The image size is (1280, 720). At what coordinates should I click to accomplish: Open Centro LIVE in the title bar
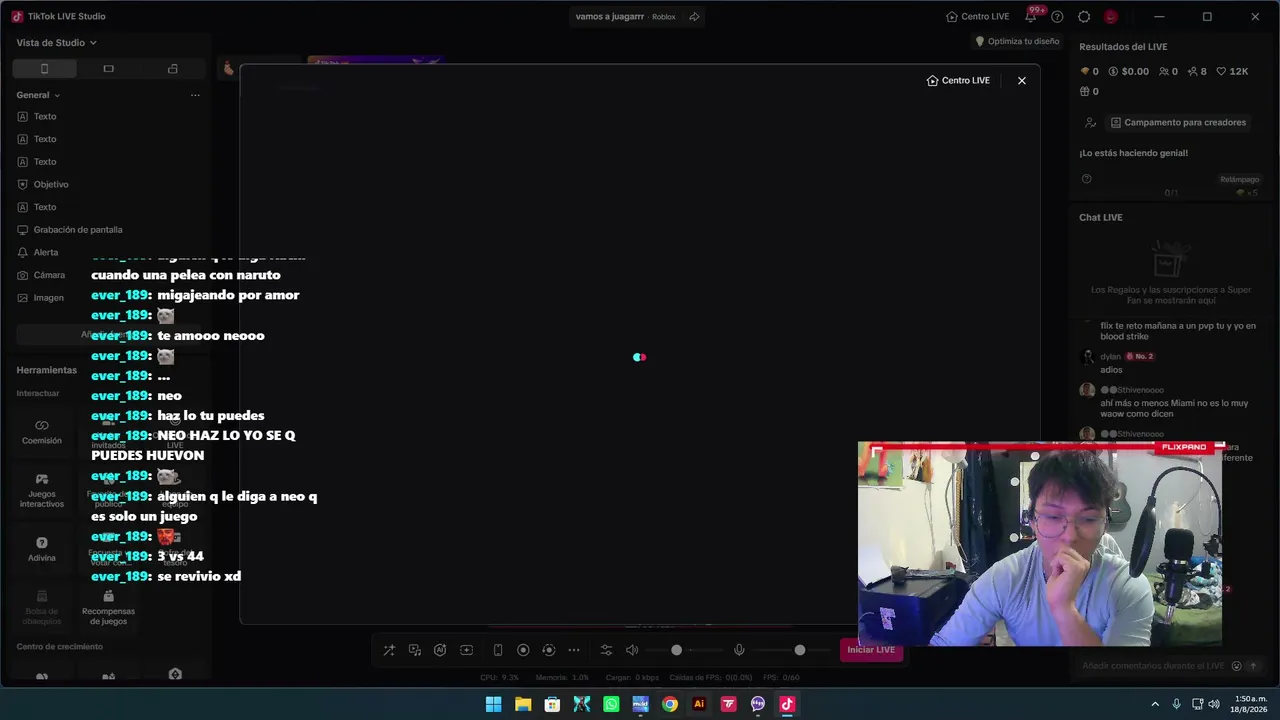pos(978,17)
